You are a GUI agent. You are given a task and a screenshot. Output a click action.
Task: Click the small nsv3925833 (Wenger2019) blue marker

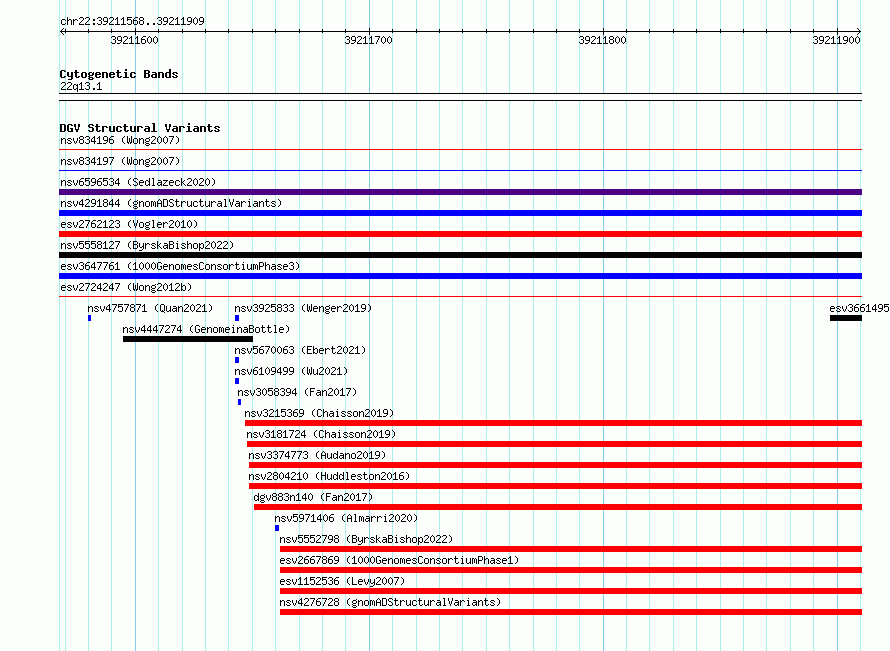[237, 318]
